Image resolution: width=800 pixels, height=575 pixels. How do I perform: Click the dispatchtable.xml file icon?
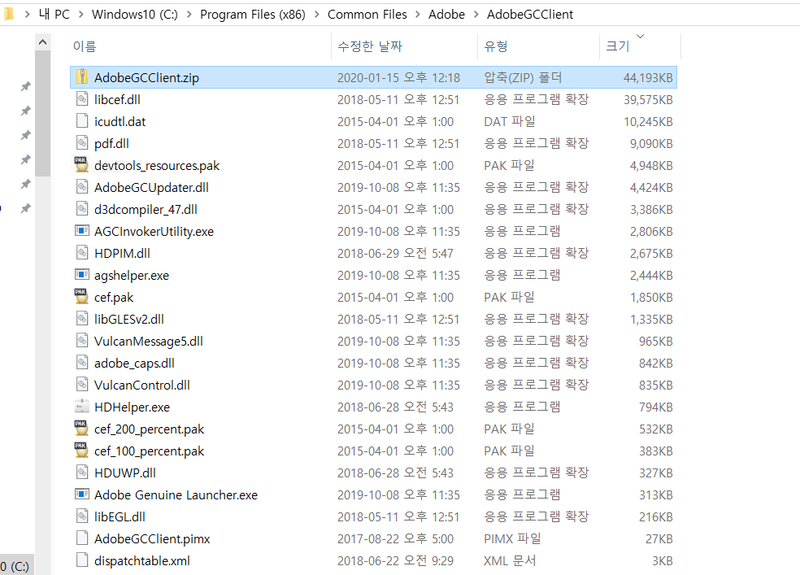point(82,560)
